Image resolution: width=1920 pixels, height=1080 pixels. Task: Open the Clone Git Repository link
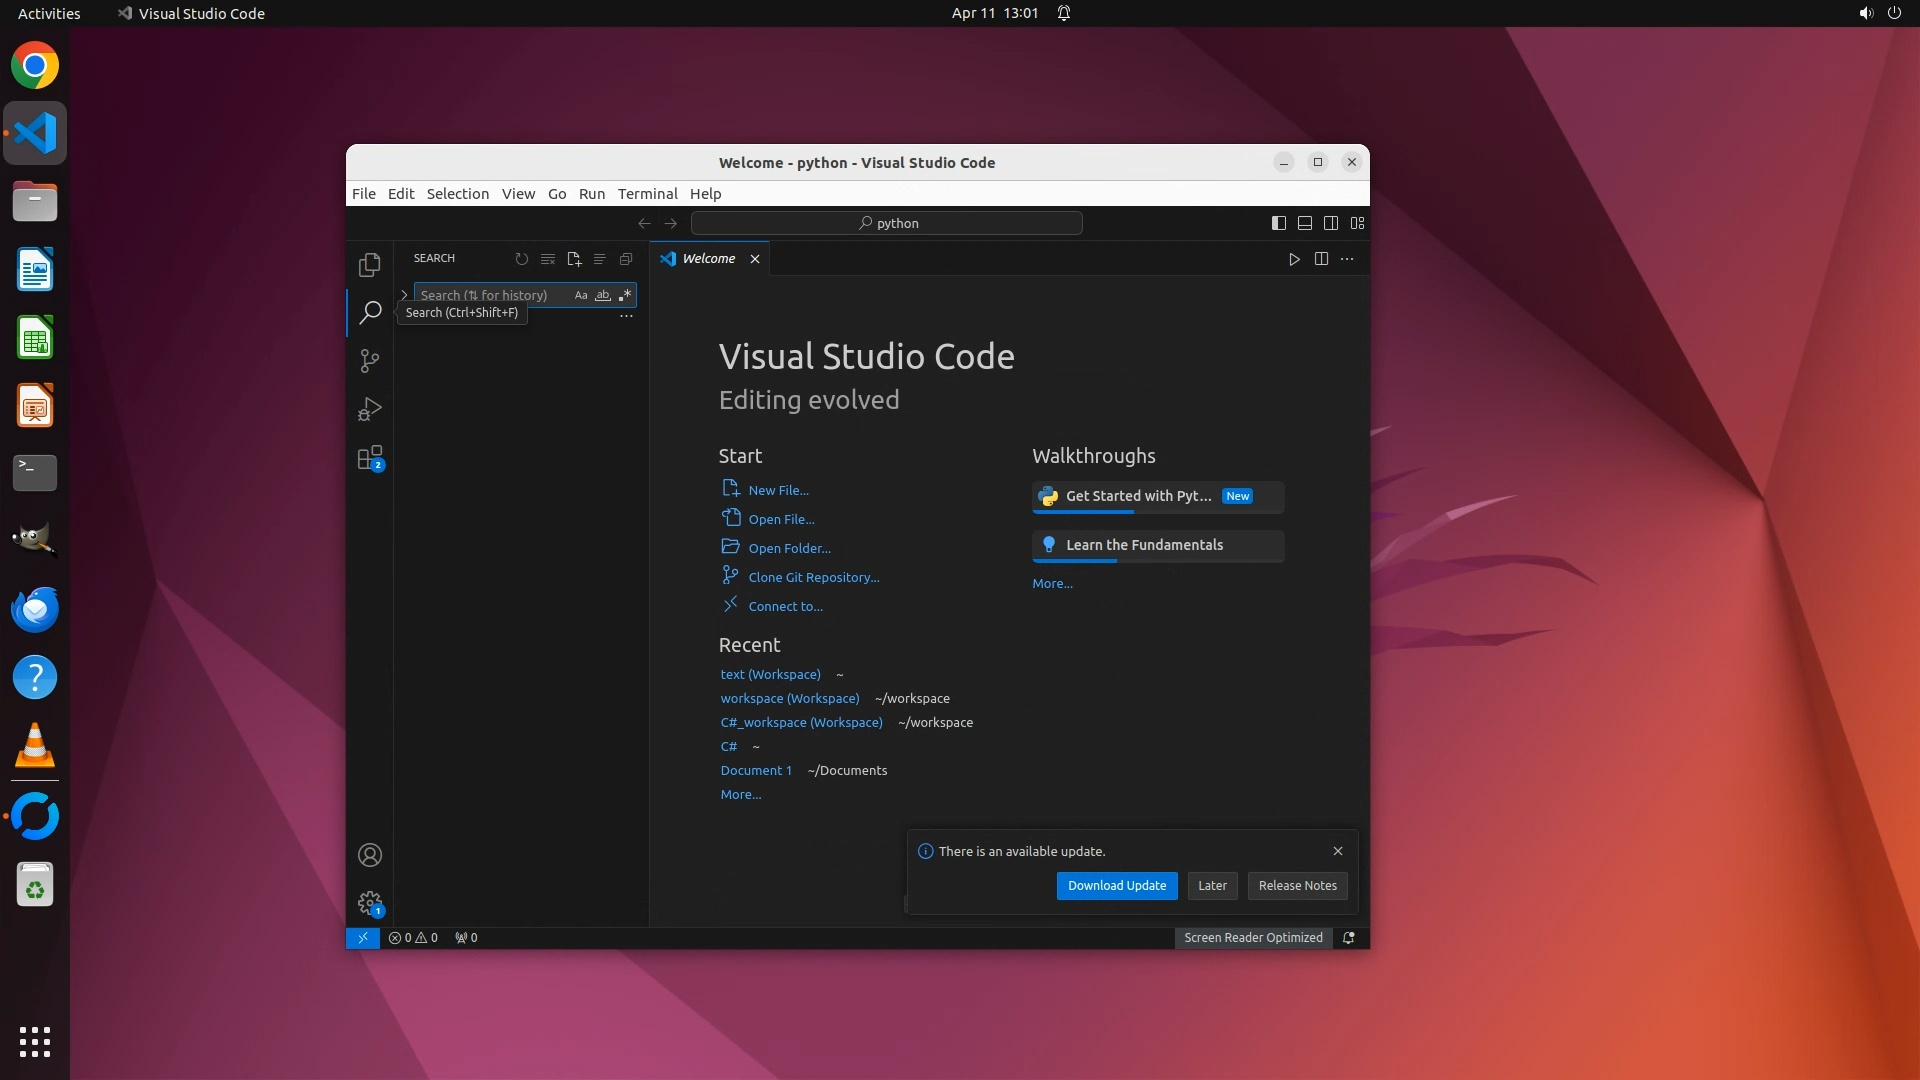813,577
